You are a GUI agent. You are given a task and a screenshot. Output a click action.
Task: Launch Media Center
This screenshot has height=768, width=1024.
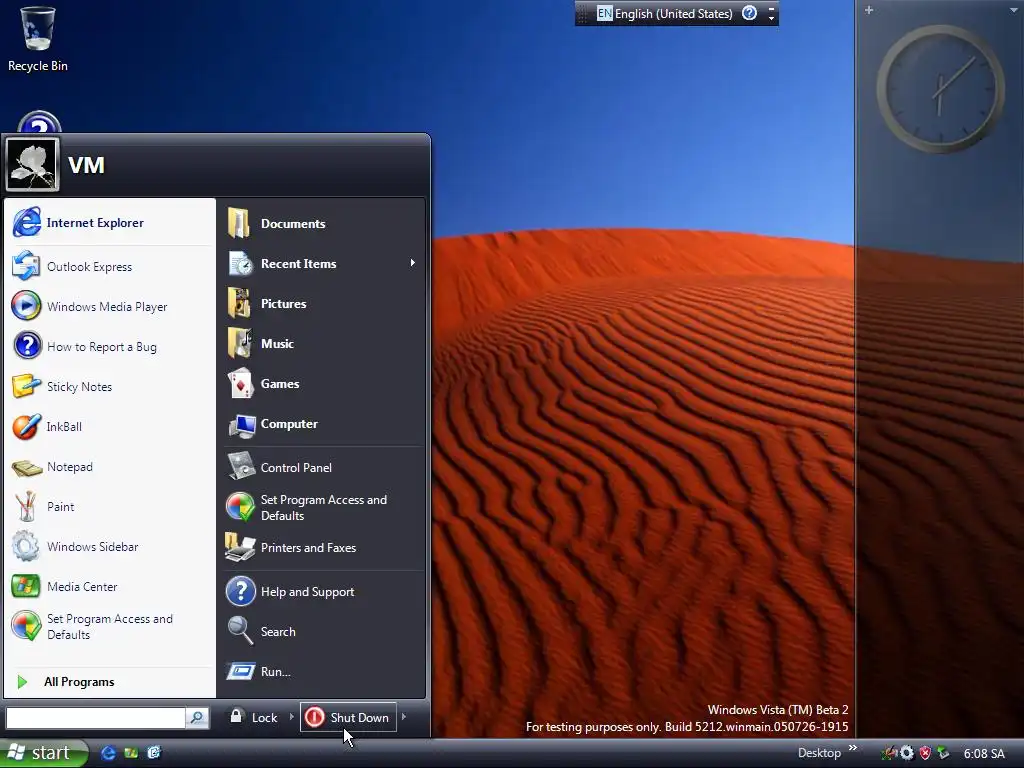(x=109, y=586)
